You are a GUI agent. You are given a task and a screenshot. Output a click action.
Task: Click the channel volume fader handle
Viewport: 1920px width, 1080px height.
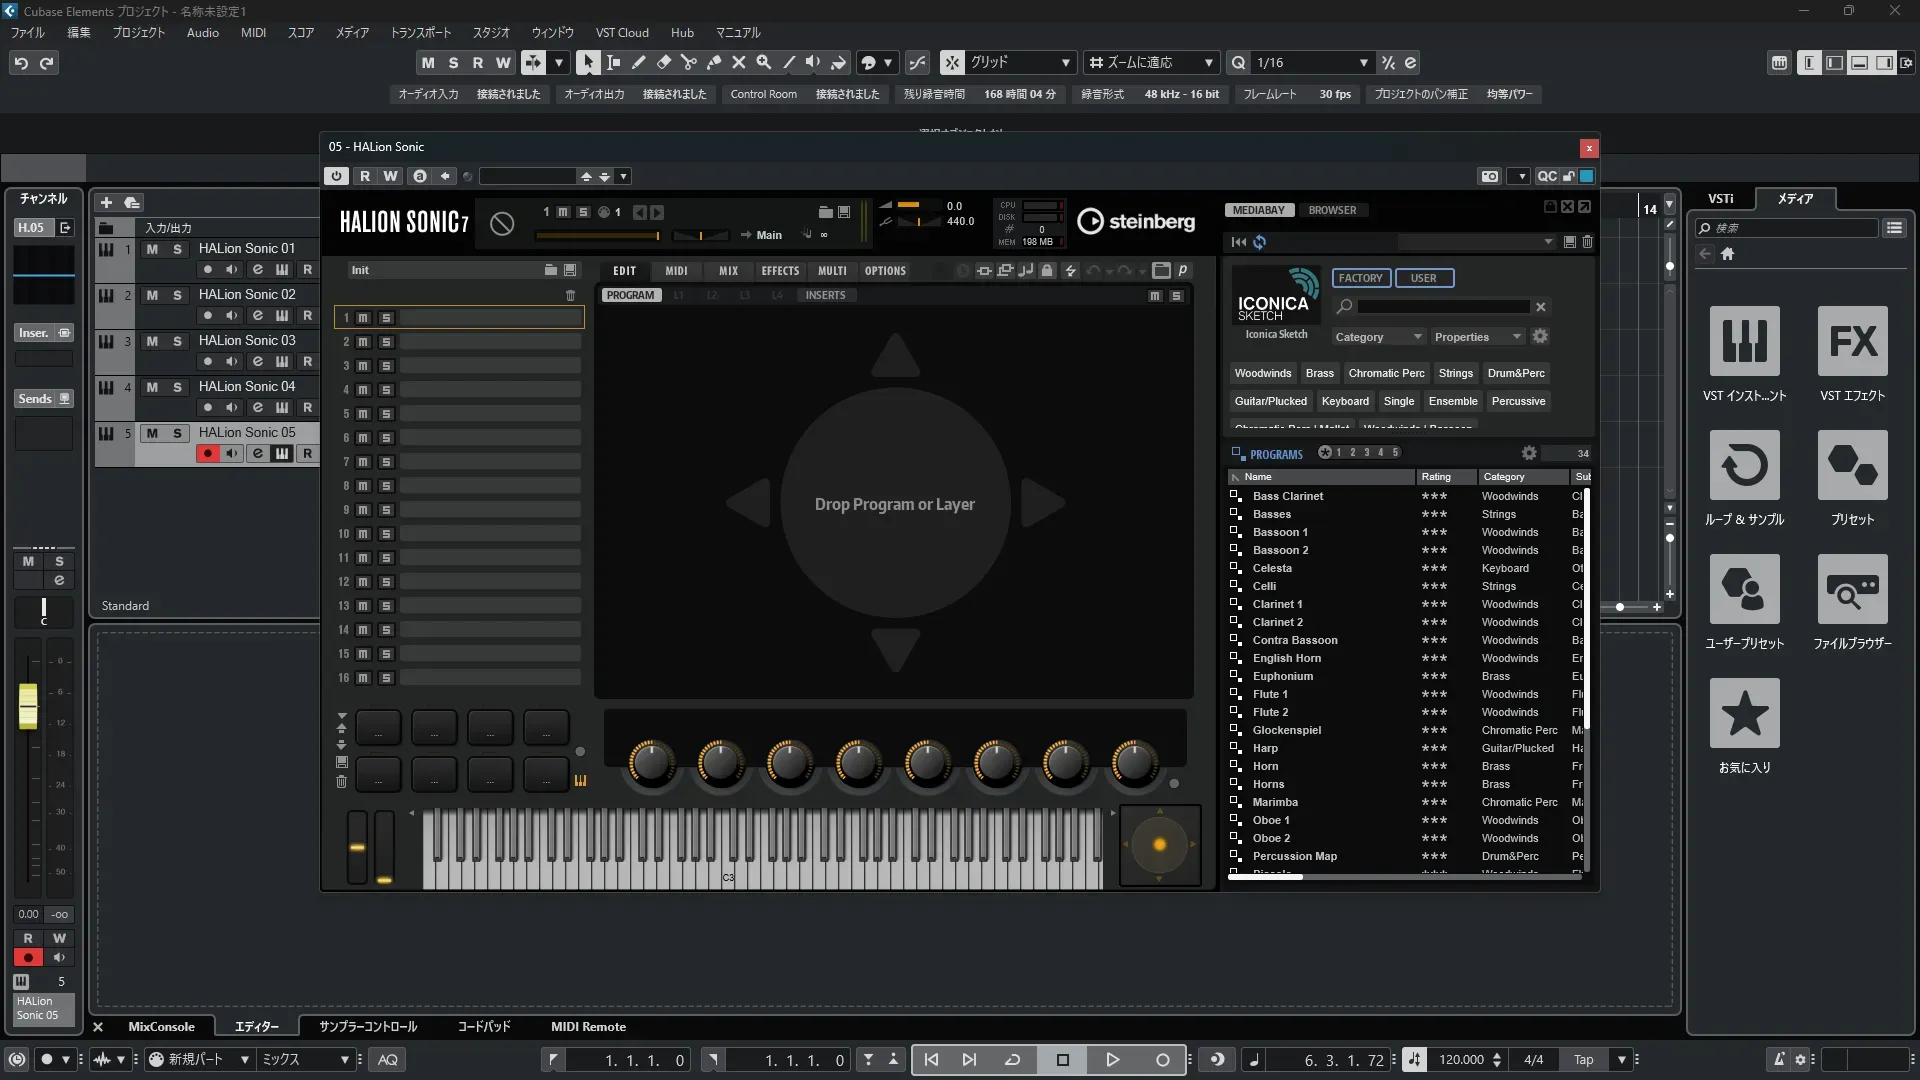(x=28, y=705)
